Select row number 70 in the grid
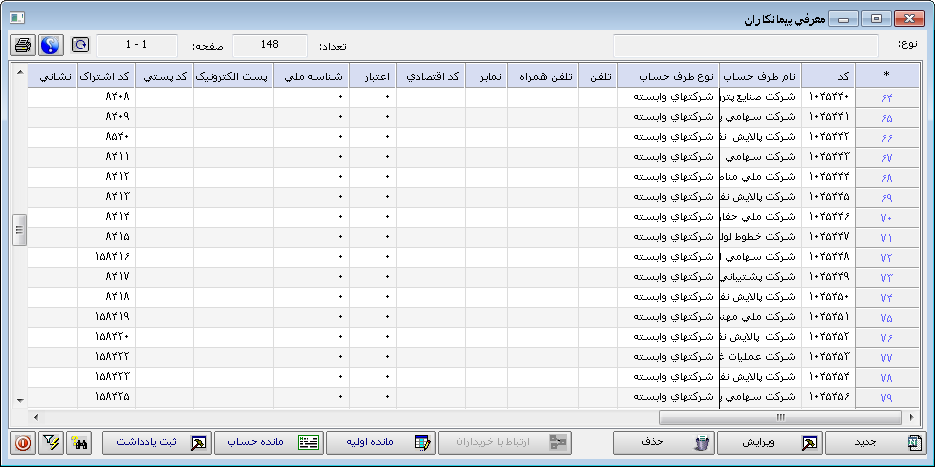 tap(886, 217)
